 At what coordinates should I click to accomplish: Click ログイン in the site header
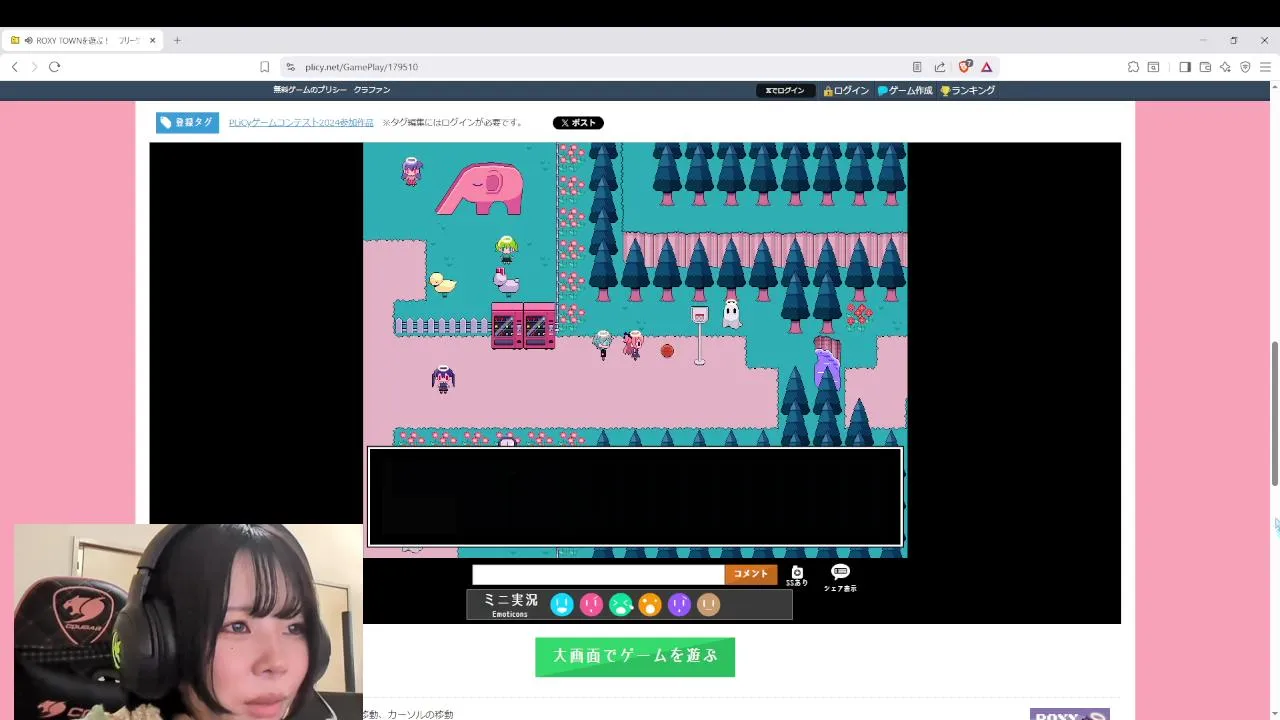[x=846, y=90]
